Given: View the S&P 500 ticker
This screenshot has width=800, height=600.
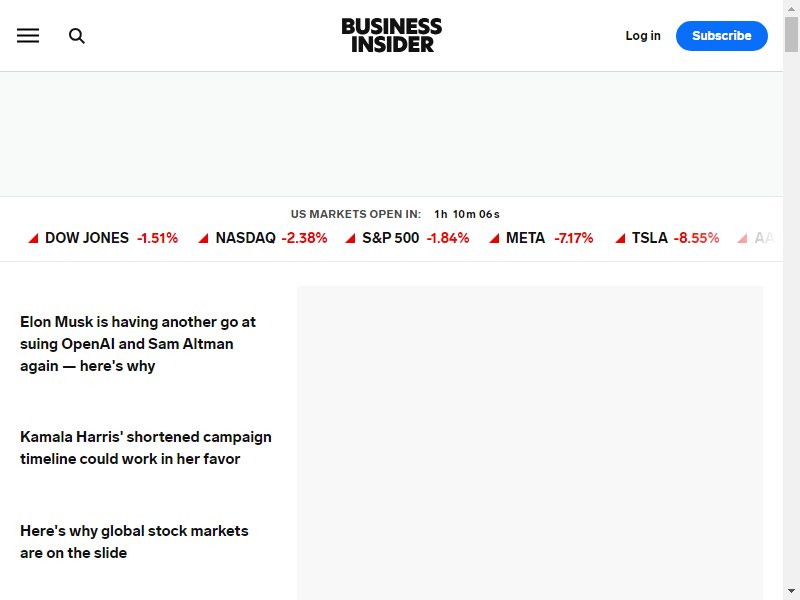Looking at the screenshot, I should 407,238.
